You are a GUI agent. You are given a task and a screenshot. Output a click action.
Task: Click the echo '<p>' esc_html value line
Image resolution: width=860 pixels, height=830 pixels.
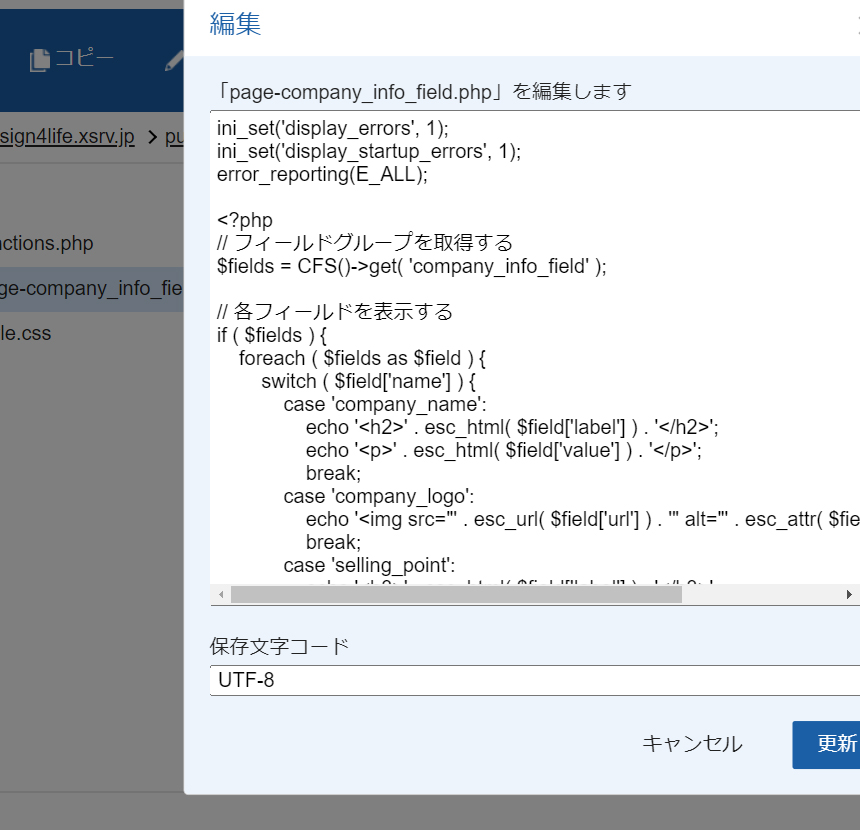tap(503, 450)
